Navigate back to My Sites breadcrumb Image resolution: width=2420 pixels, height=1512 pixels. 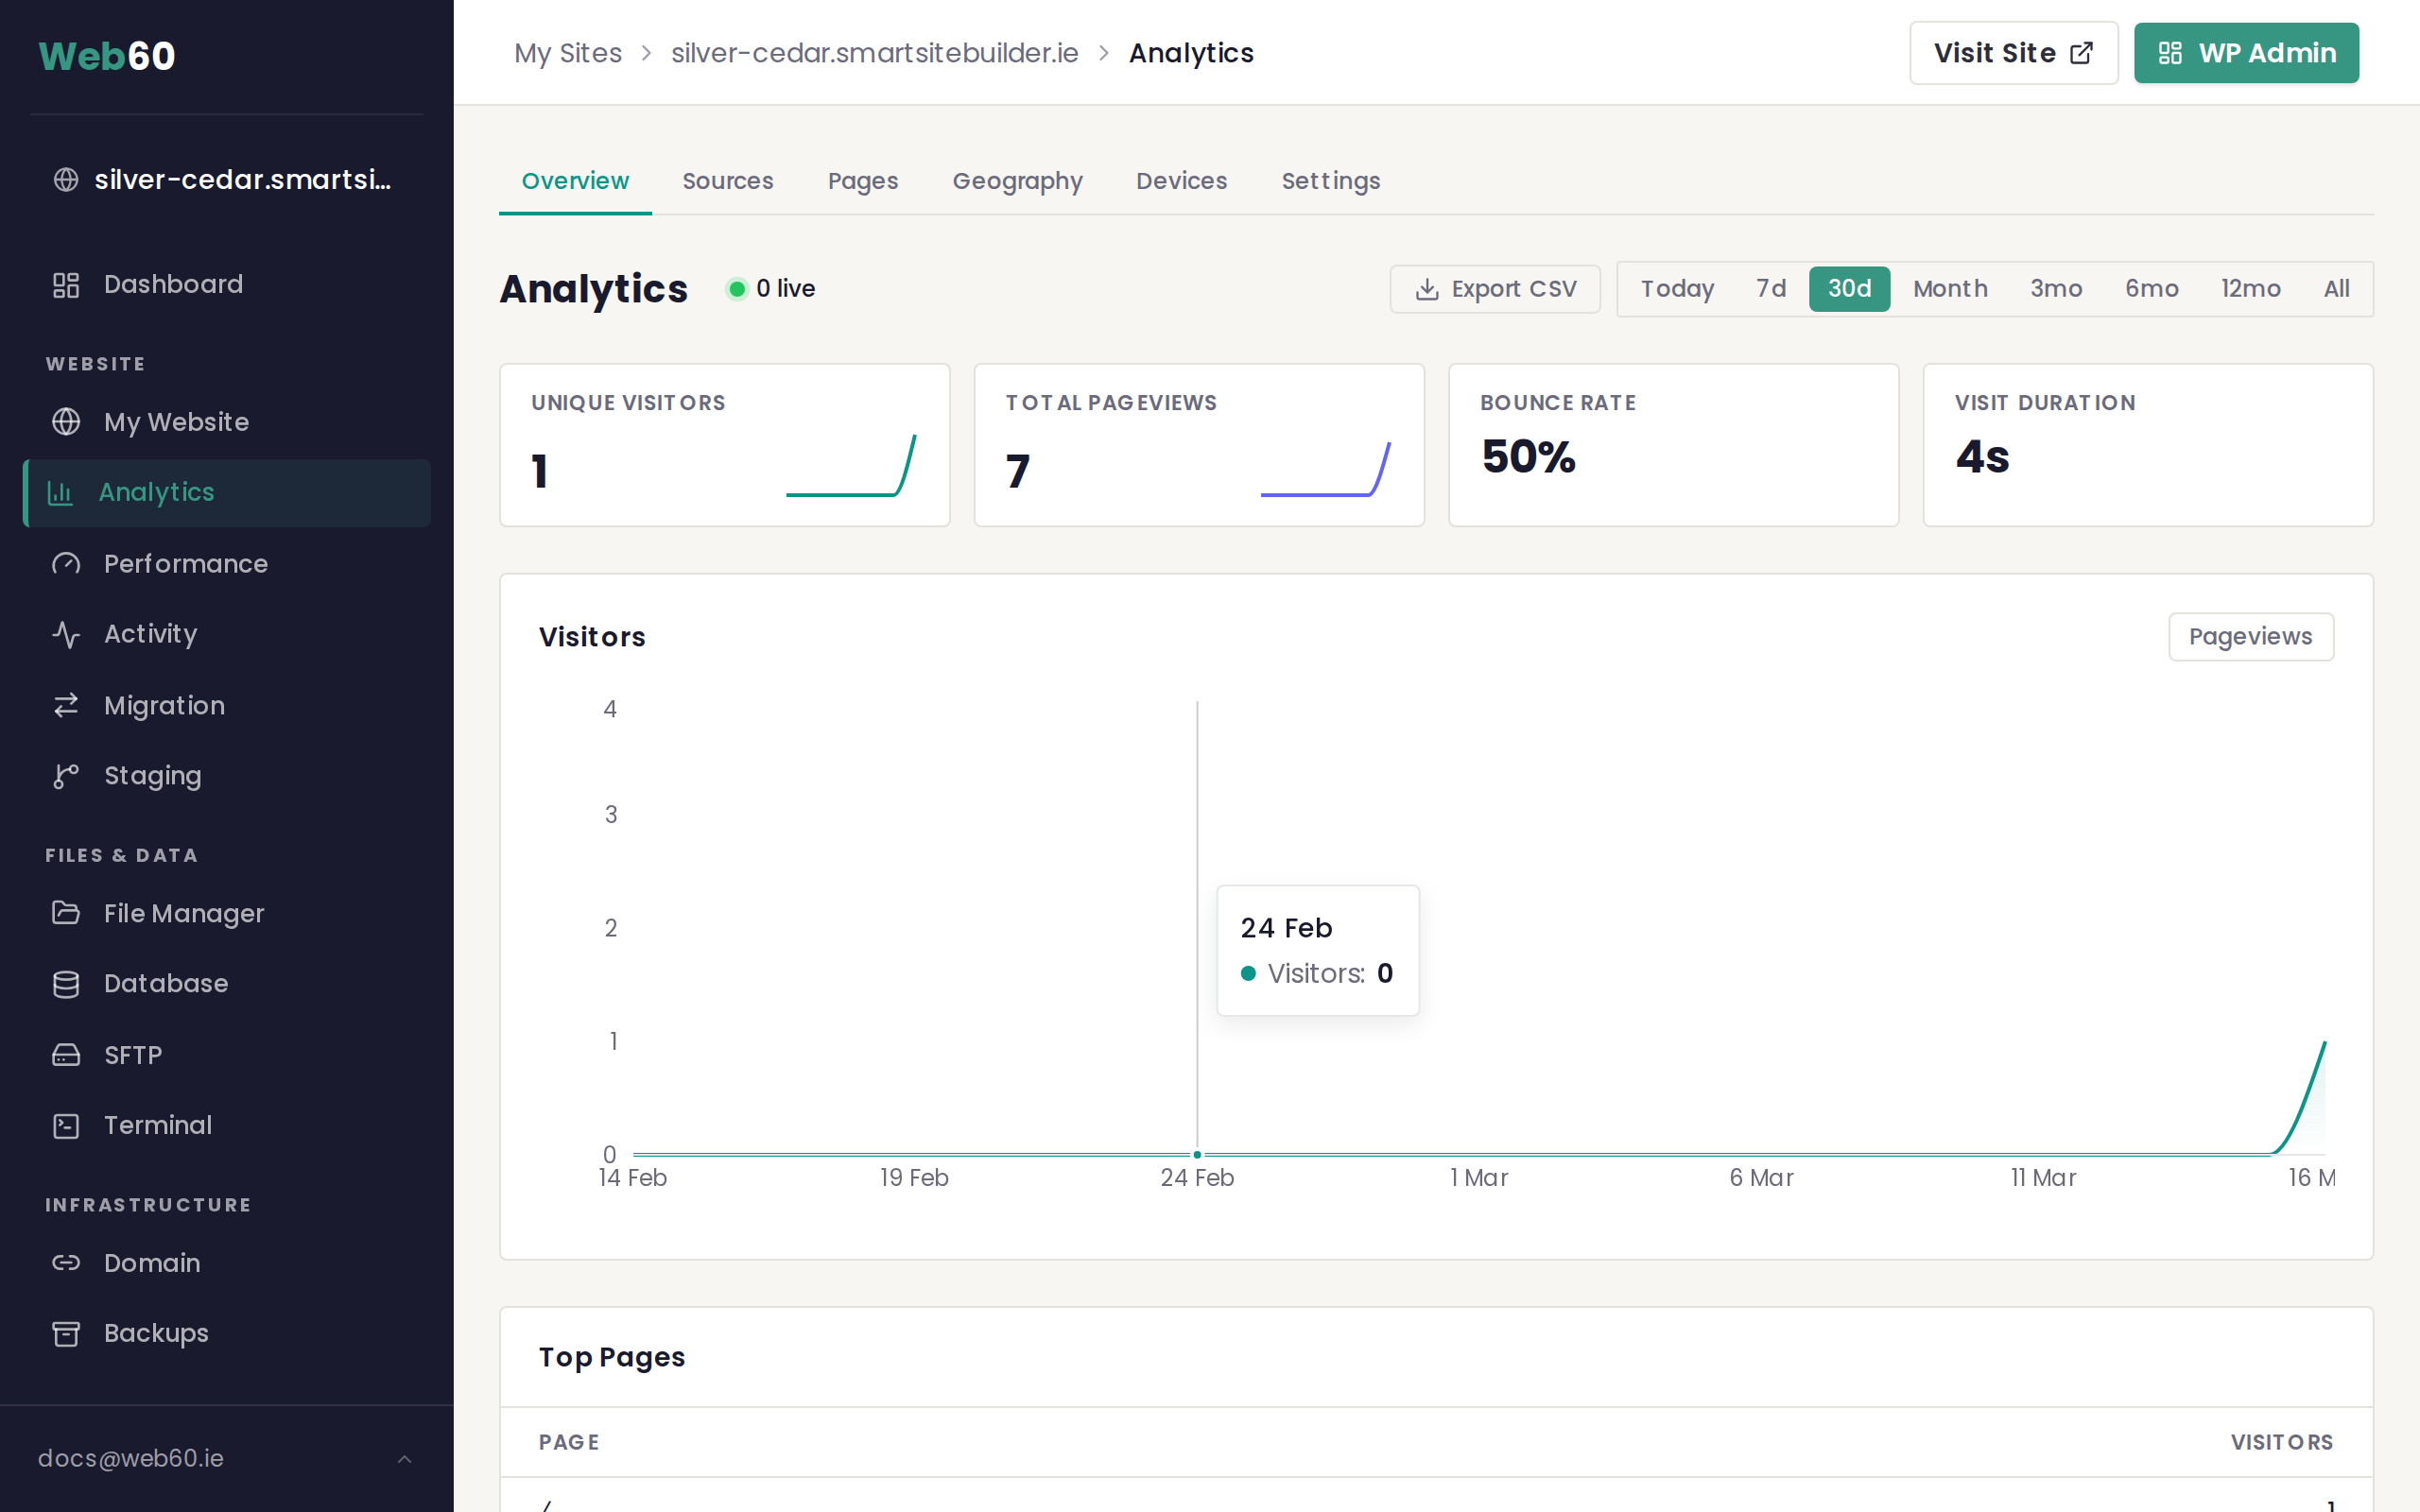coord(568,52)
